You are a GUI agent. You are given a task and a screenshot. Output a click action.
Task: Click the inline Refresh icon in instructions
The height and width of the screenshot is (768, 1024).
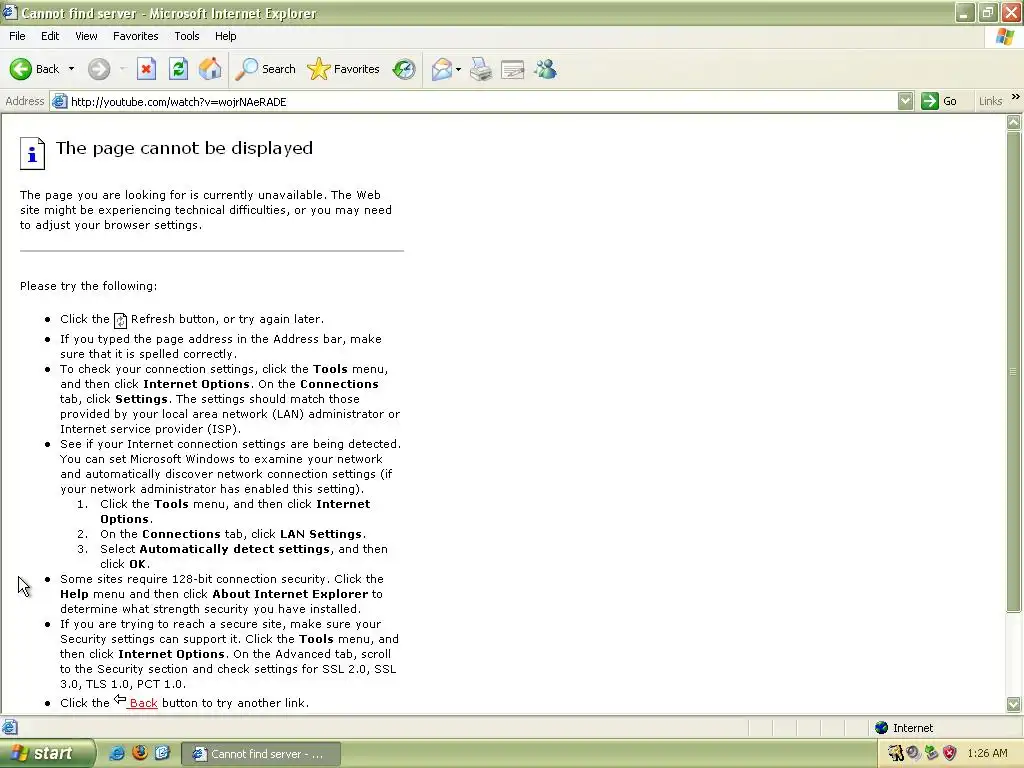coord(120,321)
